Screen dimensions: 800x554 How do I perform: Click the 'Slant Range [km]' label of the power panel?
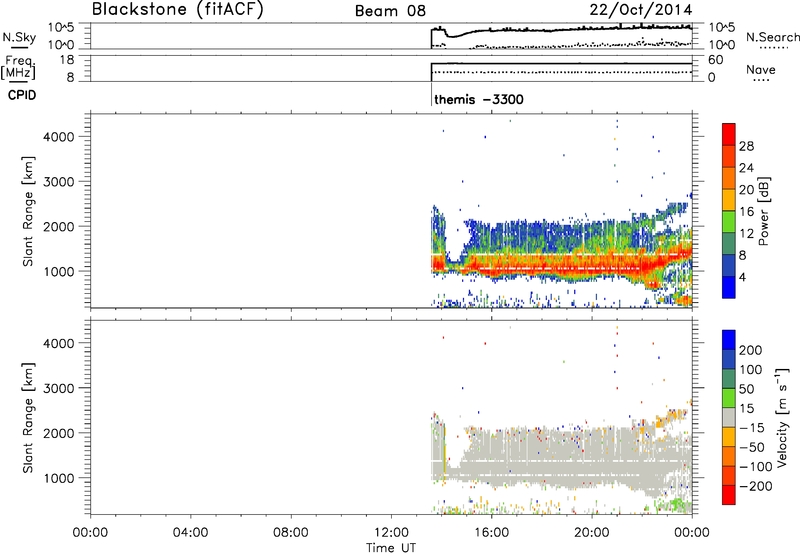coord(28,211)
